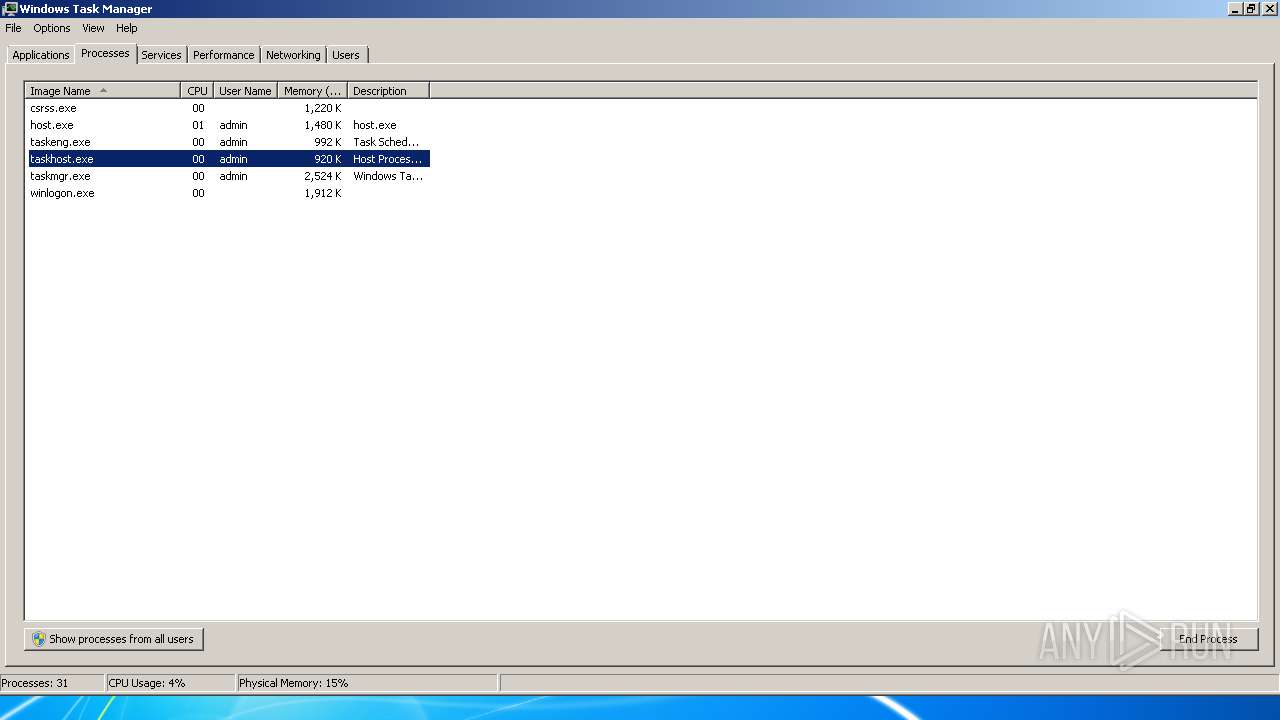
Task: Open the Options menu
Action: [x=52, y=28]
